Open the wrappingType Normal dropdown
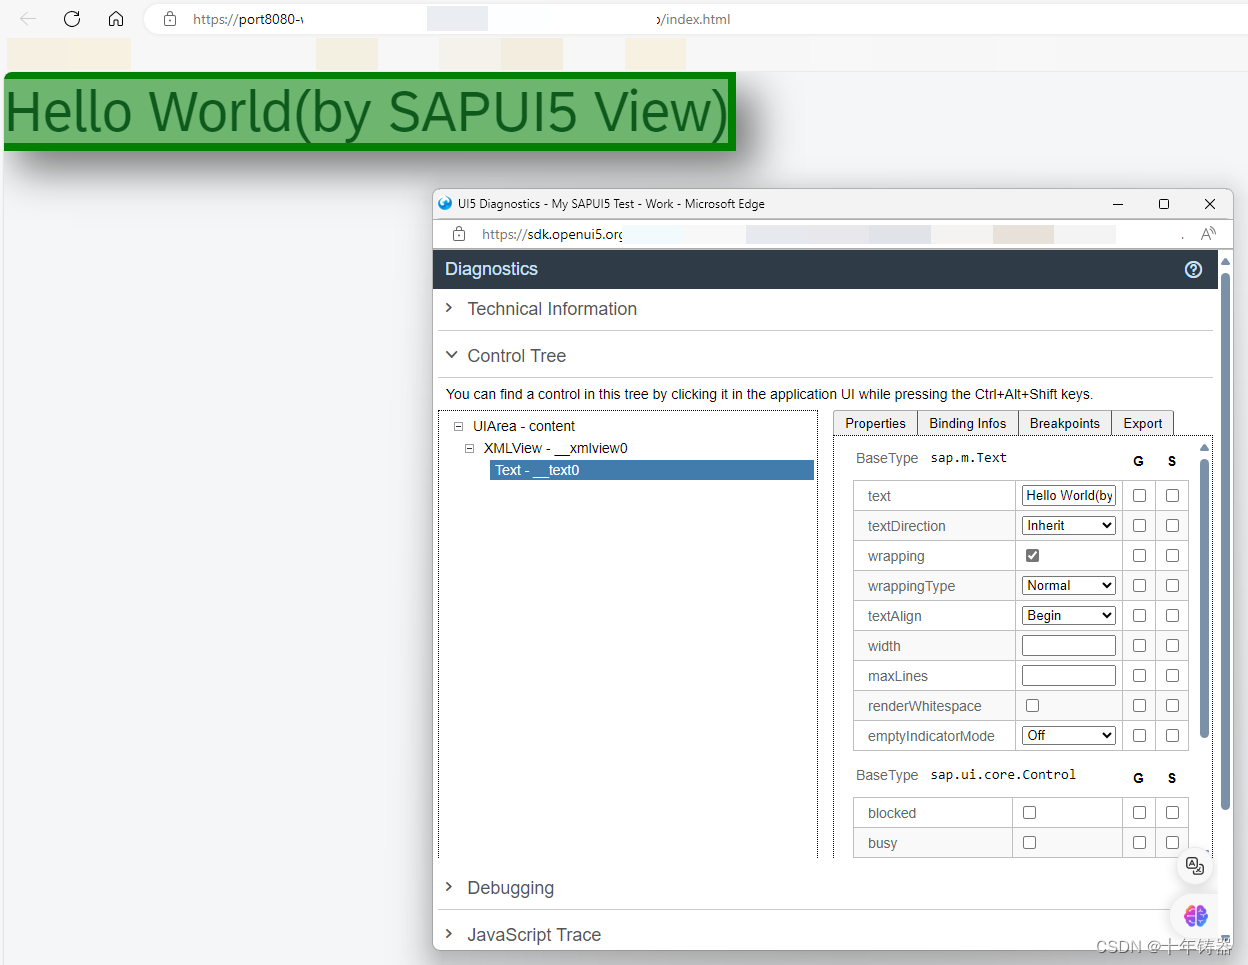 1068,585
